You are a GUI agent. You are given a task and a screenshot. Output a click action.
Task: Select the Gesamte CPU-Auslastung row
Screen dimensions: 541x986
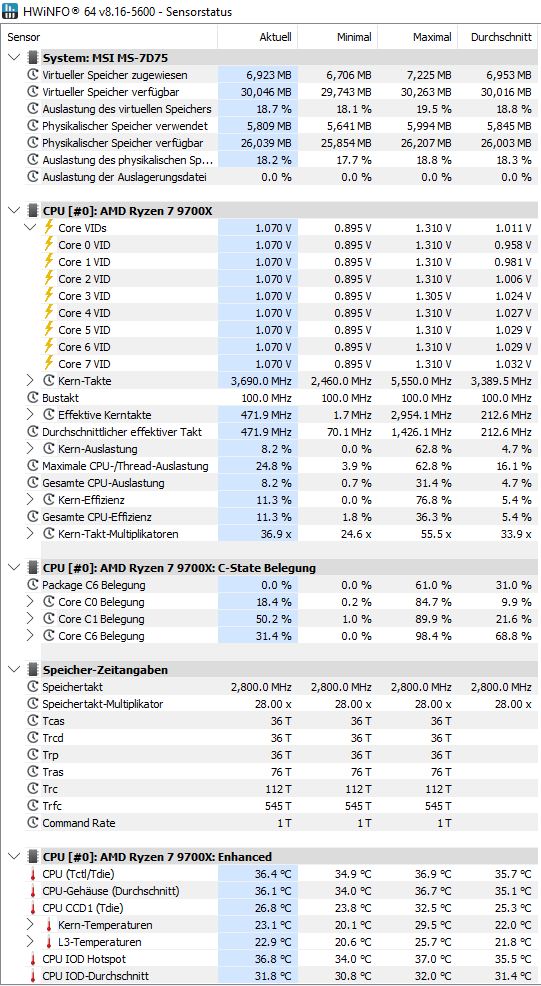click(270, 483)
